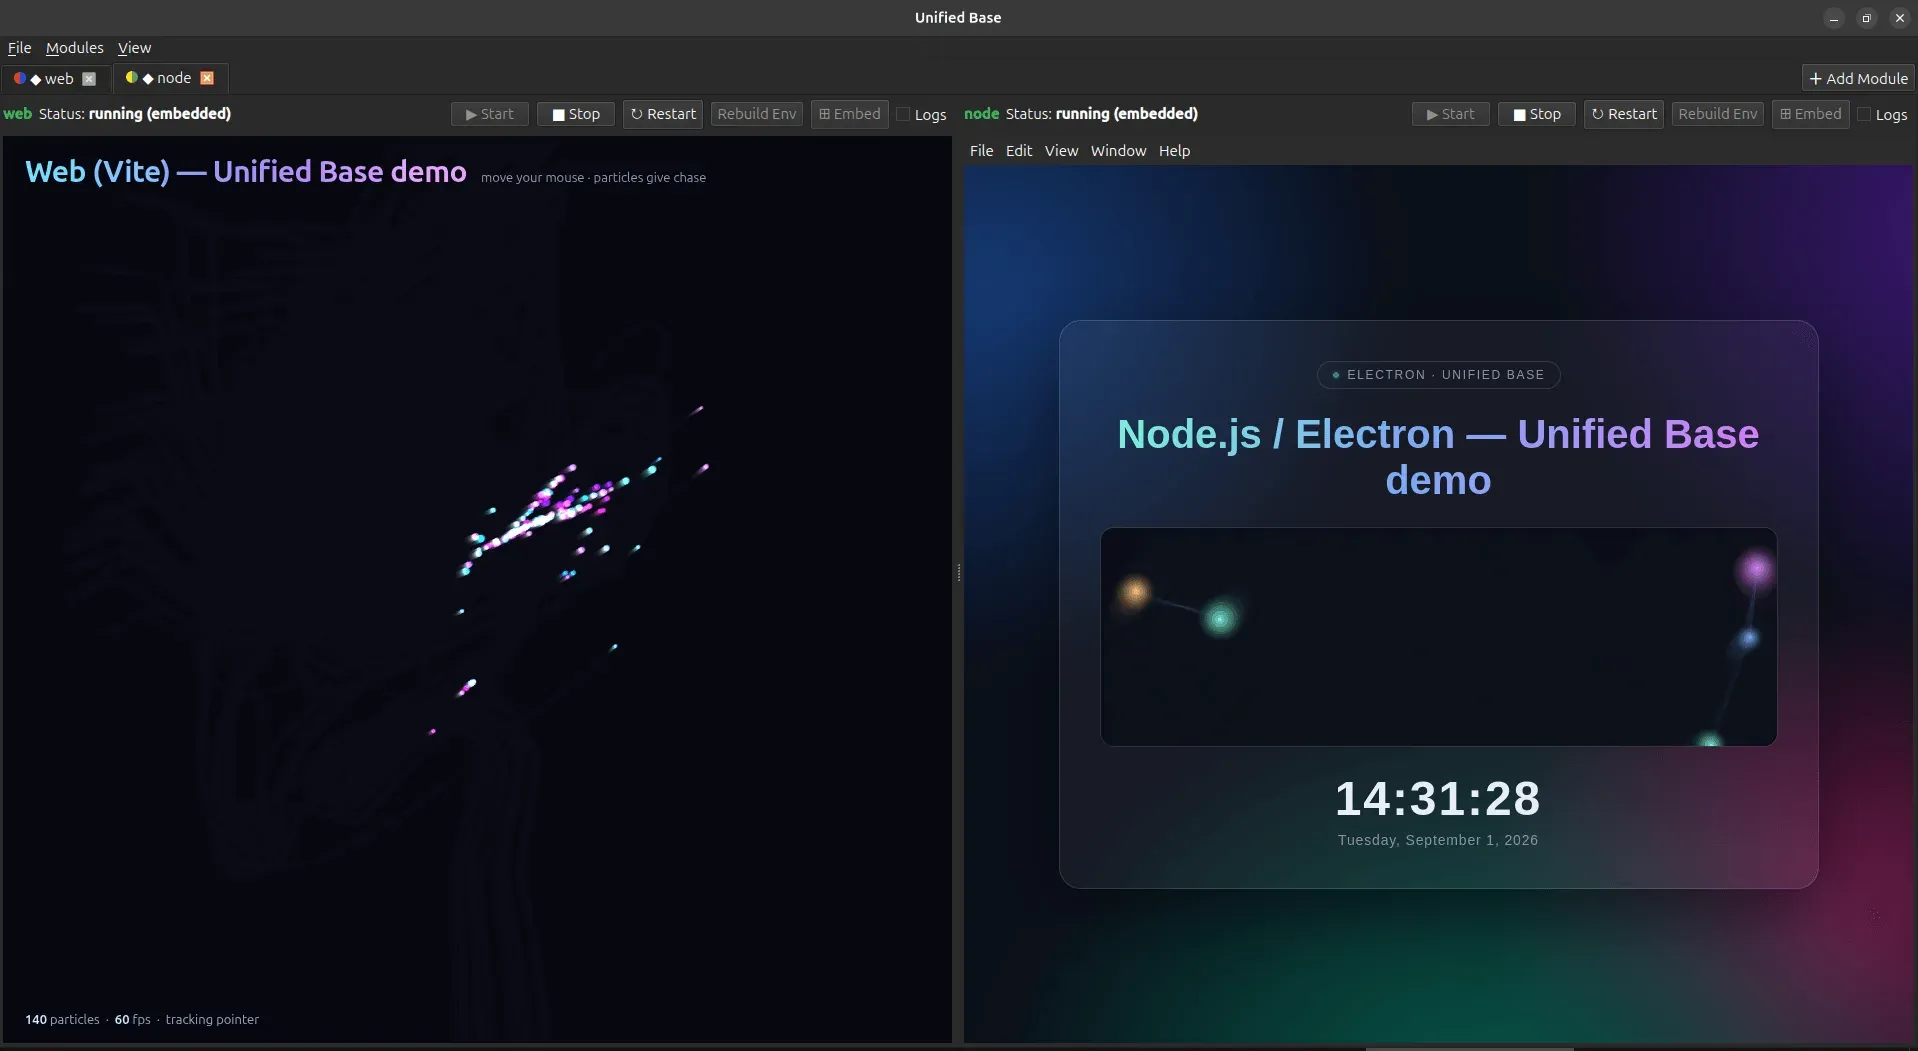Restart the node module
This screenshot has height=1051, width=1918.
[x=1624, y=114]
